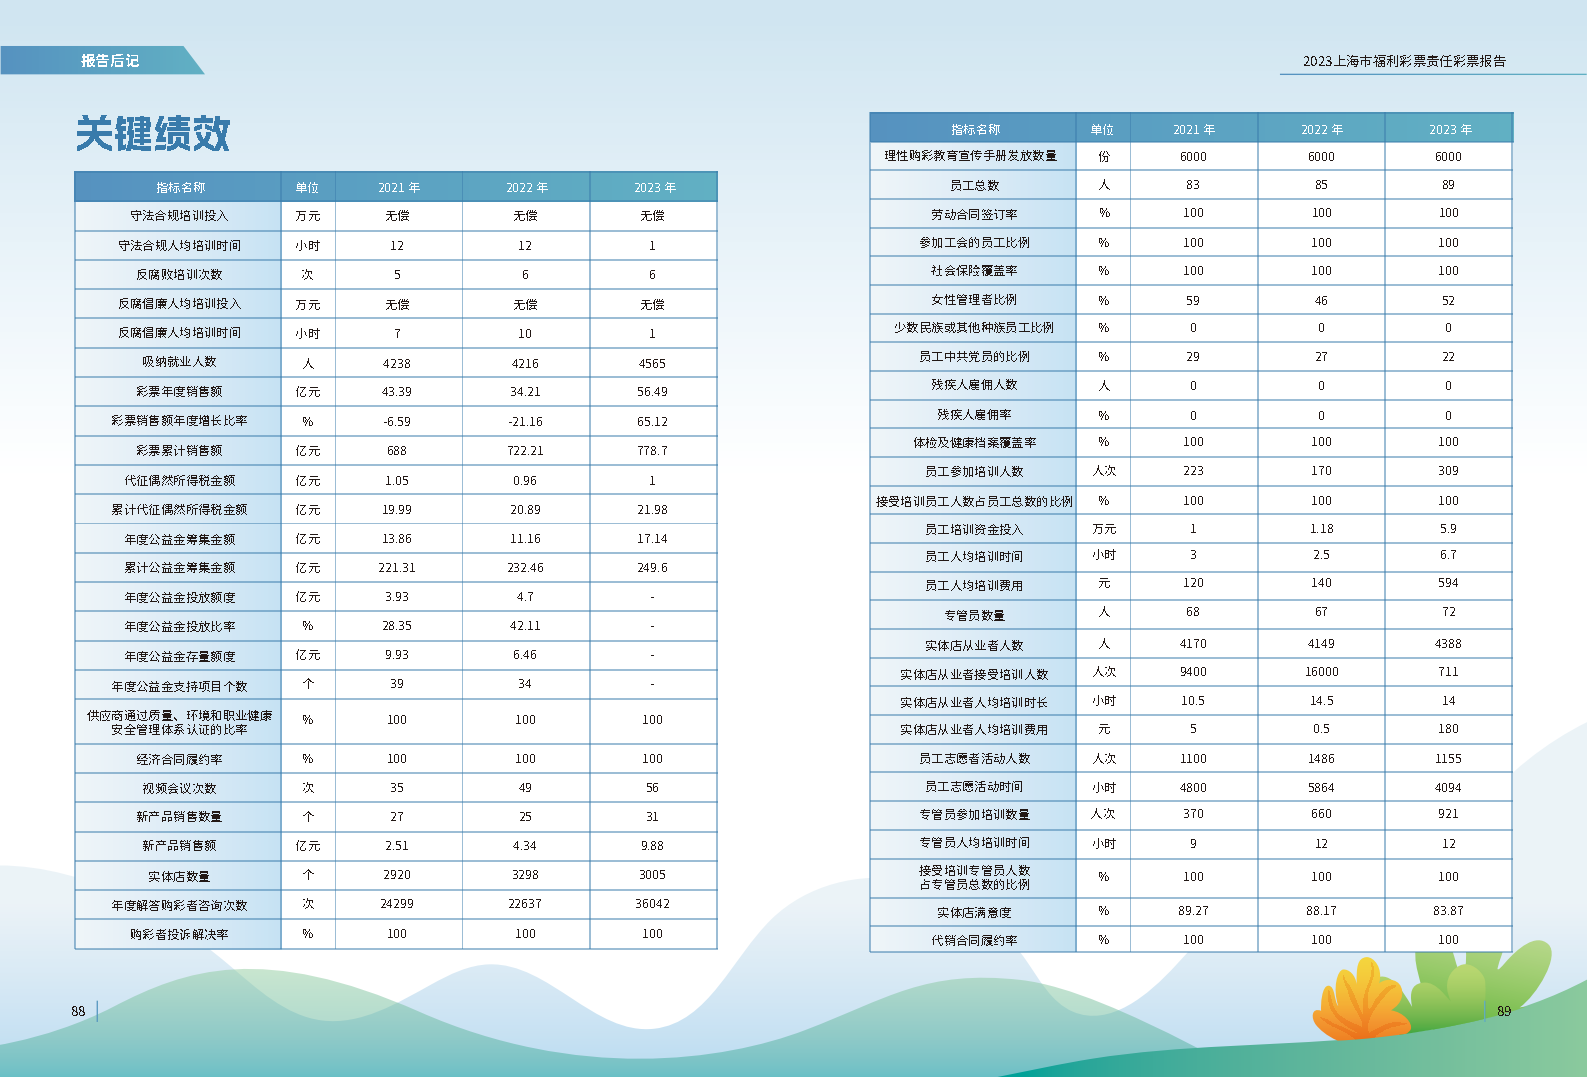Click the "视频会议次数" indicator name
Screen dimensions: 1587x1077
point(179,789)
